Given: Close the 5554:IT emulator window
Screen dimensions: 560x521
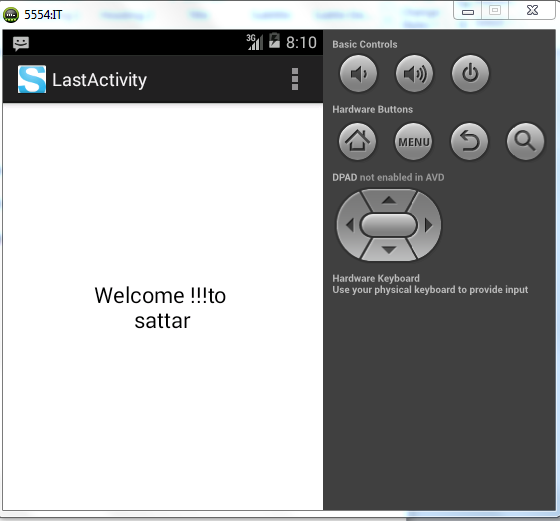Looking at the screenshot, I should [532, 10].
